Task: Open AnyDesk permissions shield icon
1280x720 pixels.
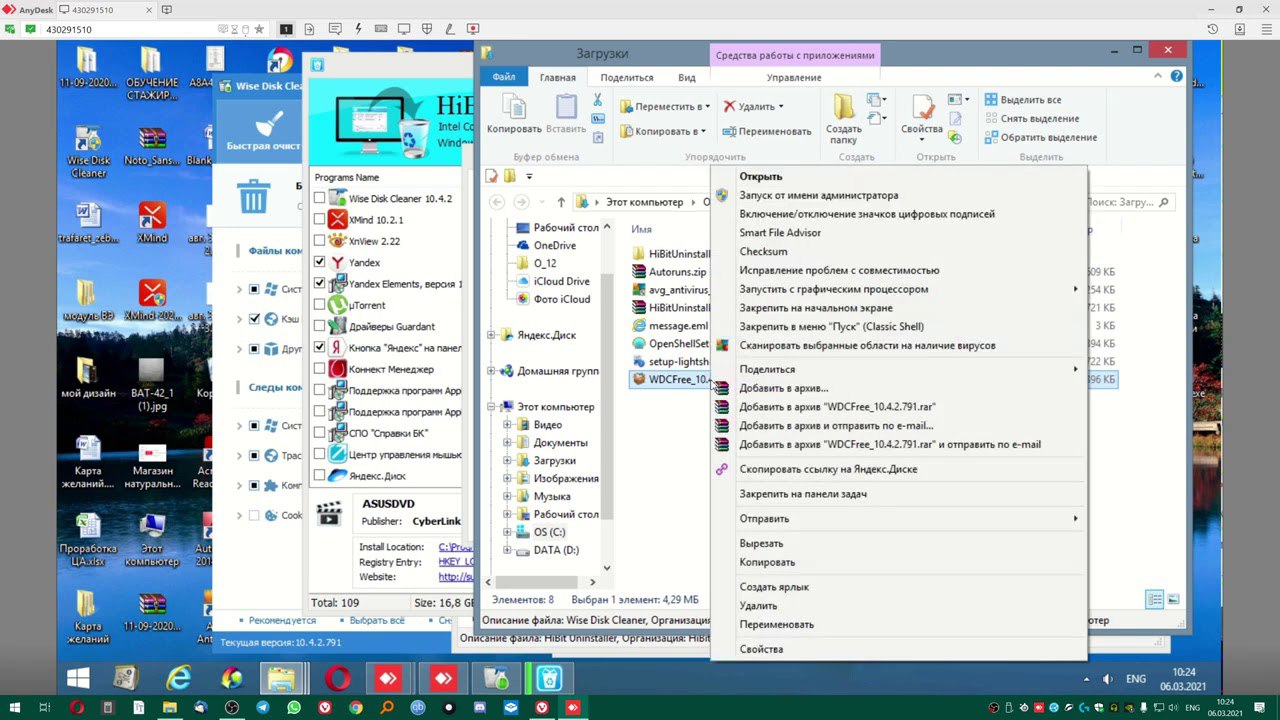Action: pyautogui.click(x=428, y=29)
